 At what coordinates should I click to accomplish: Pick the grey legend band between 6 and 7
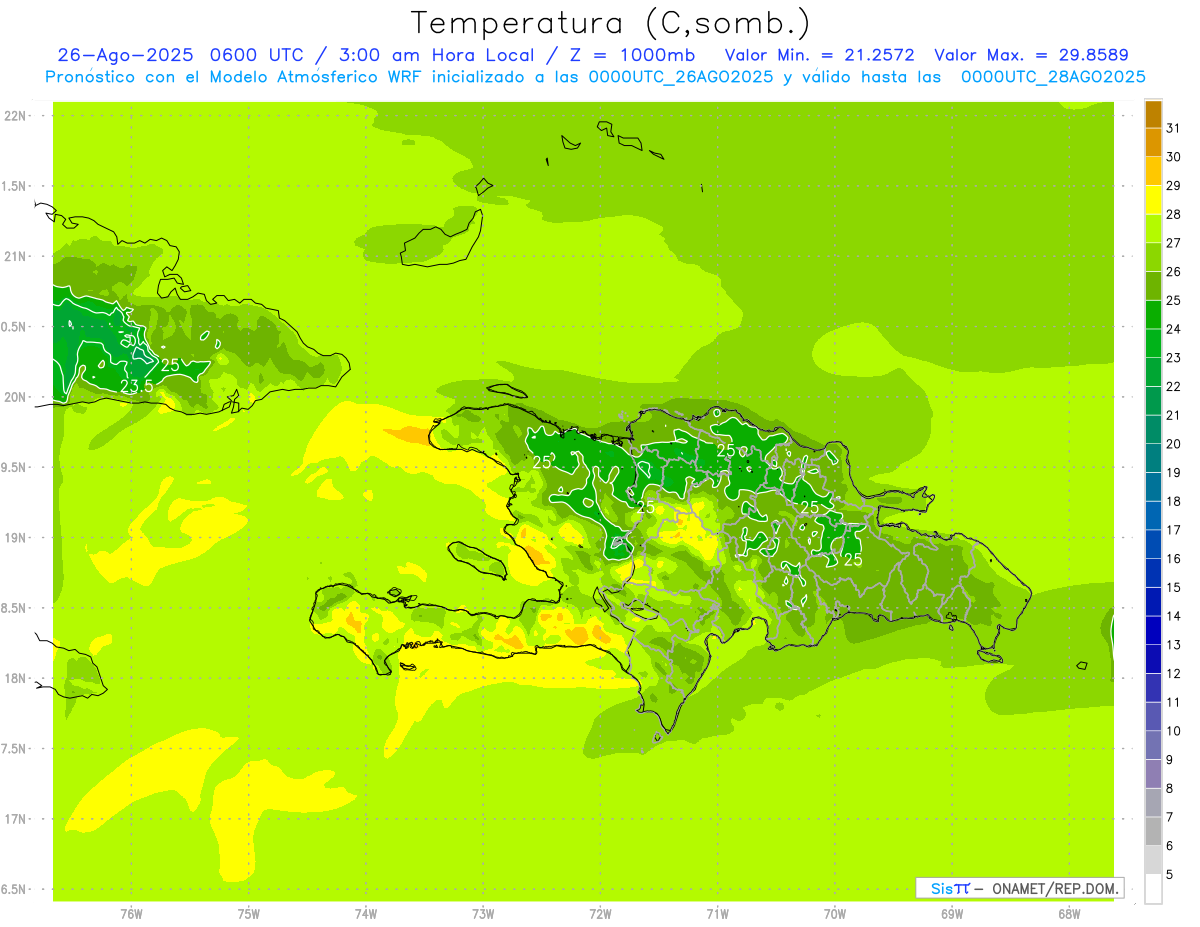point(1153,831)
